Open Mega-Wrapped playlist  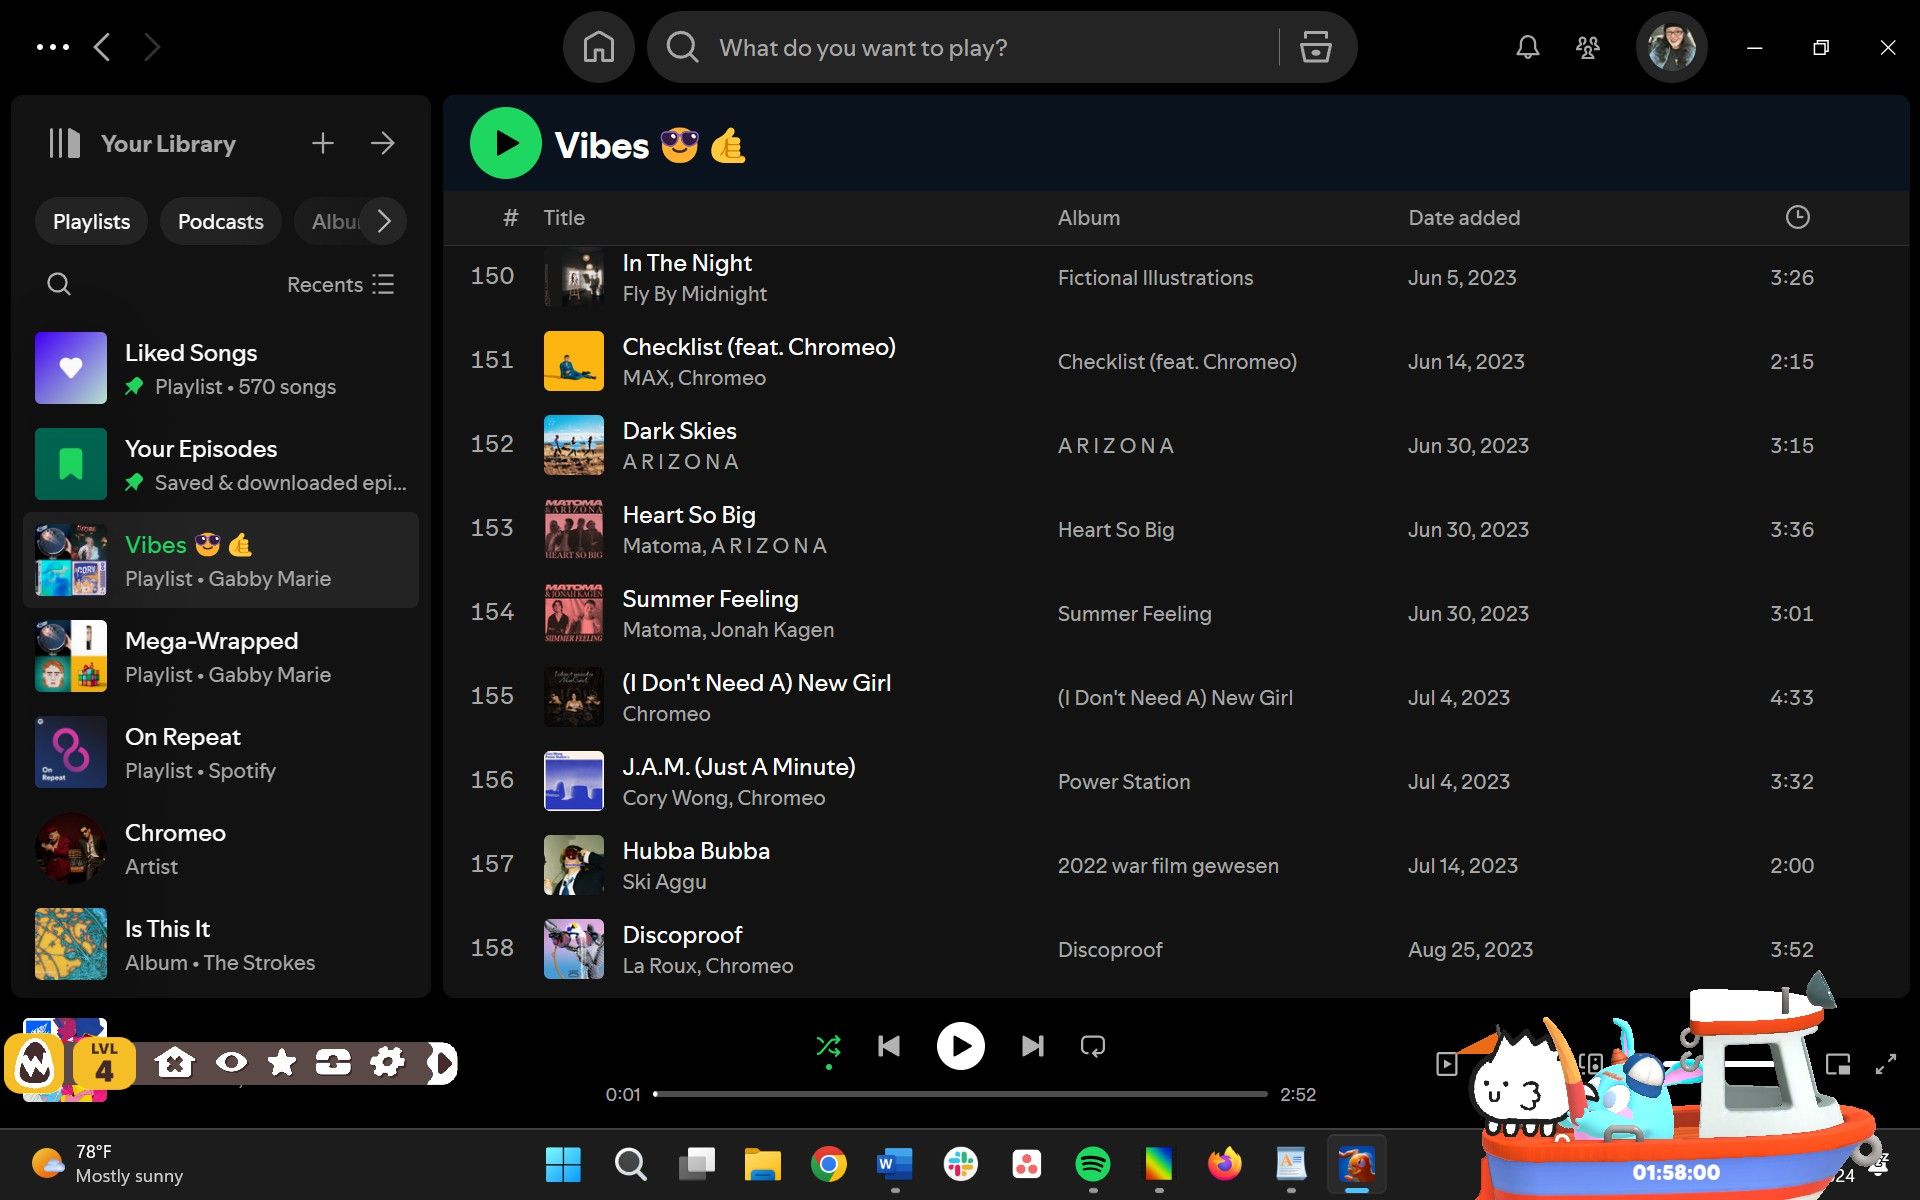point(220,656)
